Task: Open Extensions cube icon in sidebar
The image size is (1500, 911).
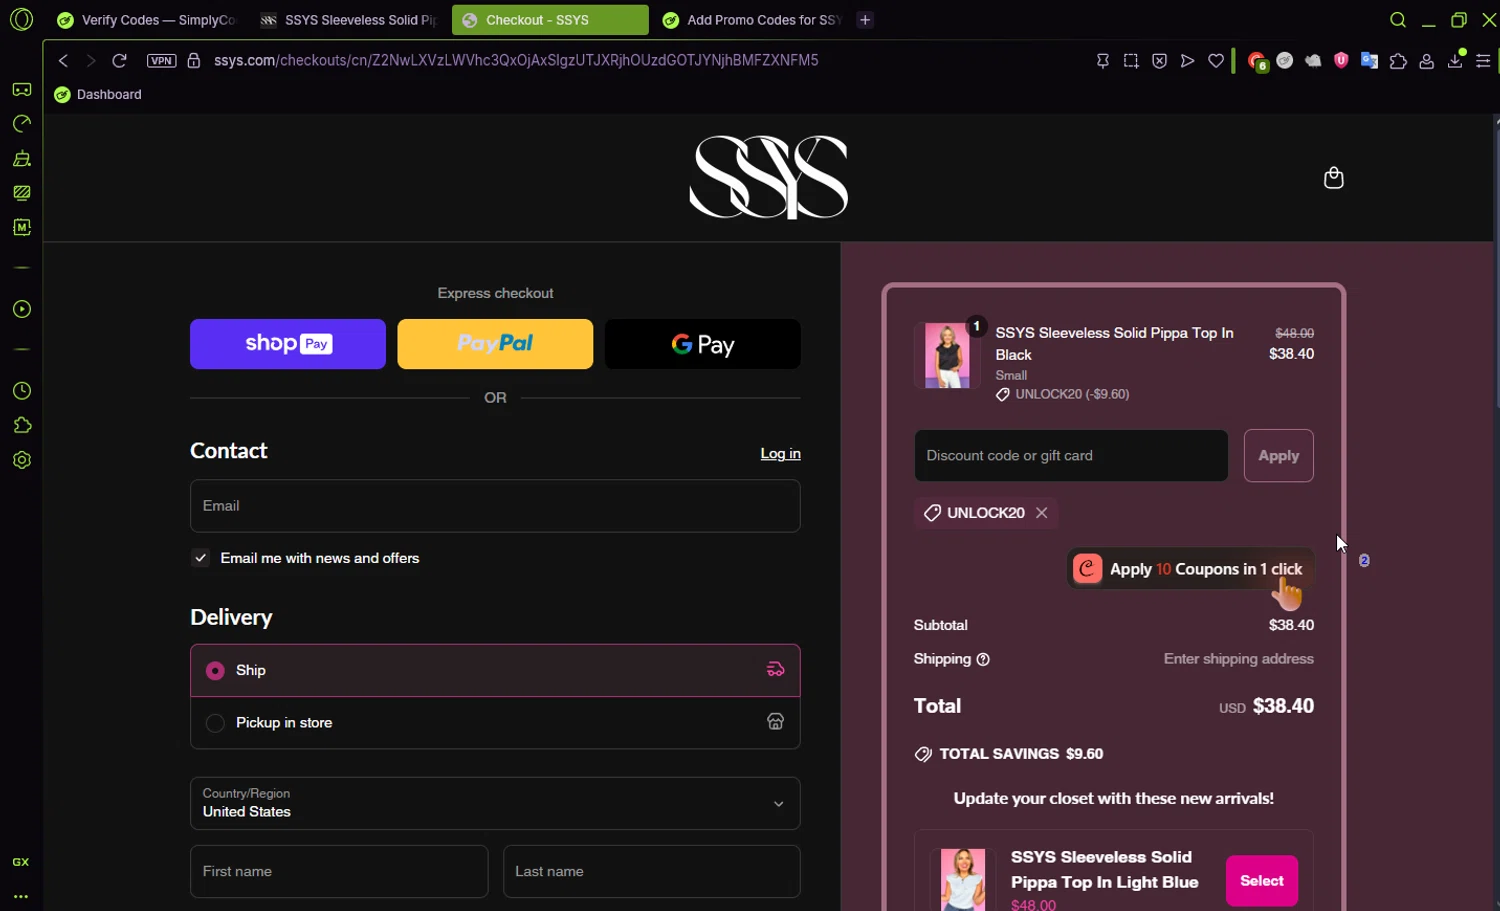Action: [21, 425]
